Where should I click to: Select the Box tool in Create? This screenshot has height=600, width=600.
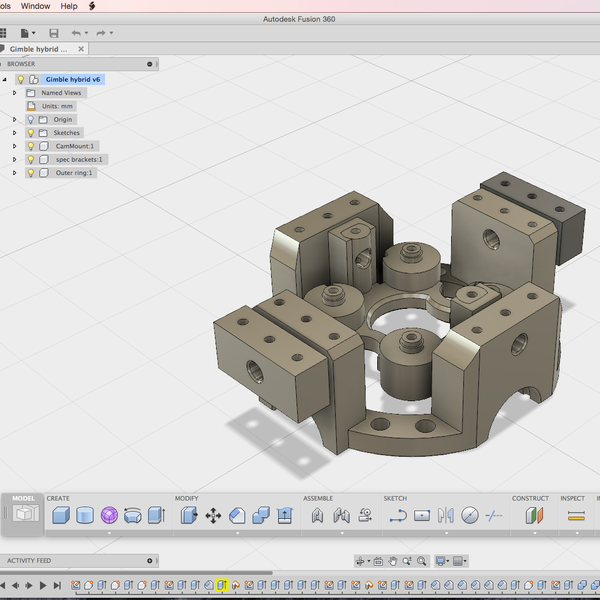[x=60, y=516]
